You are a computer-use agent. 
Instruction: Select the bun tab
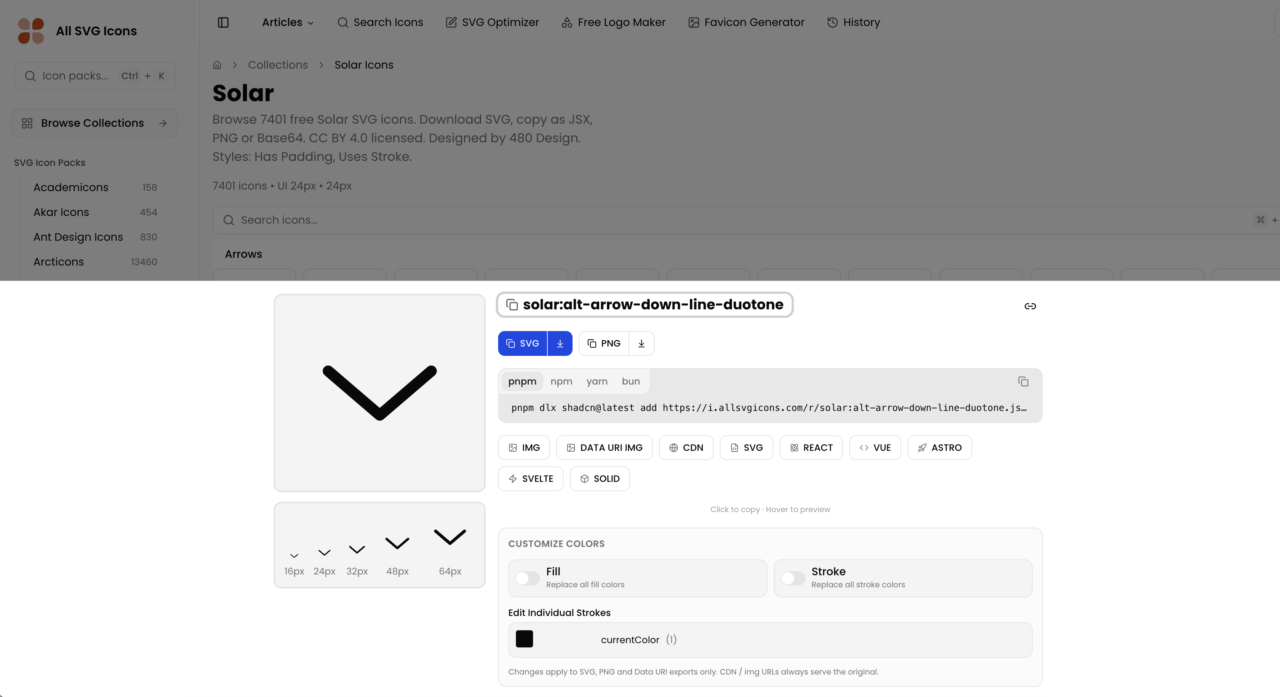coord(631,381)
